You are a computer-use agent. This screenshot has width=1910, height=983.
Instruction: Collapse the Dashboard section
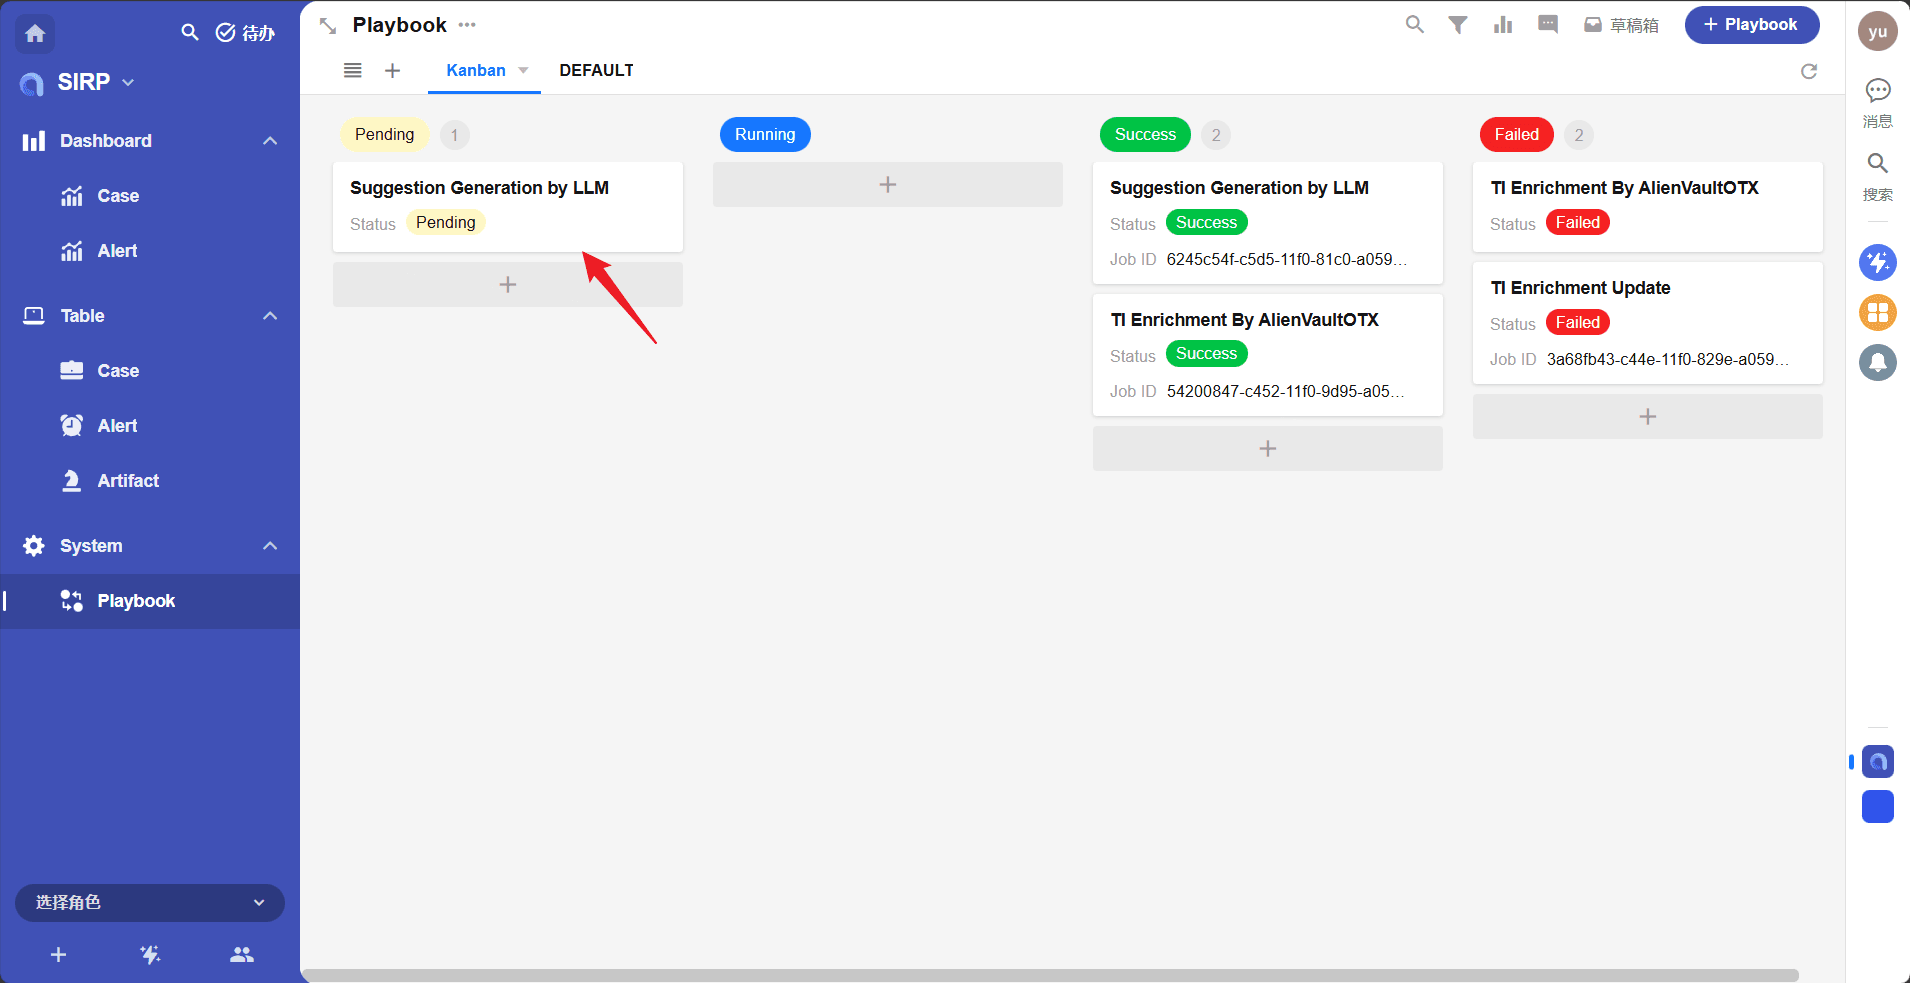(270, 141)
